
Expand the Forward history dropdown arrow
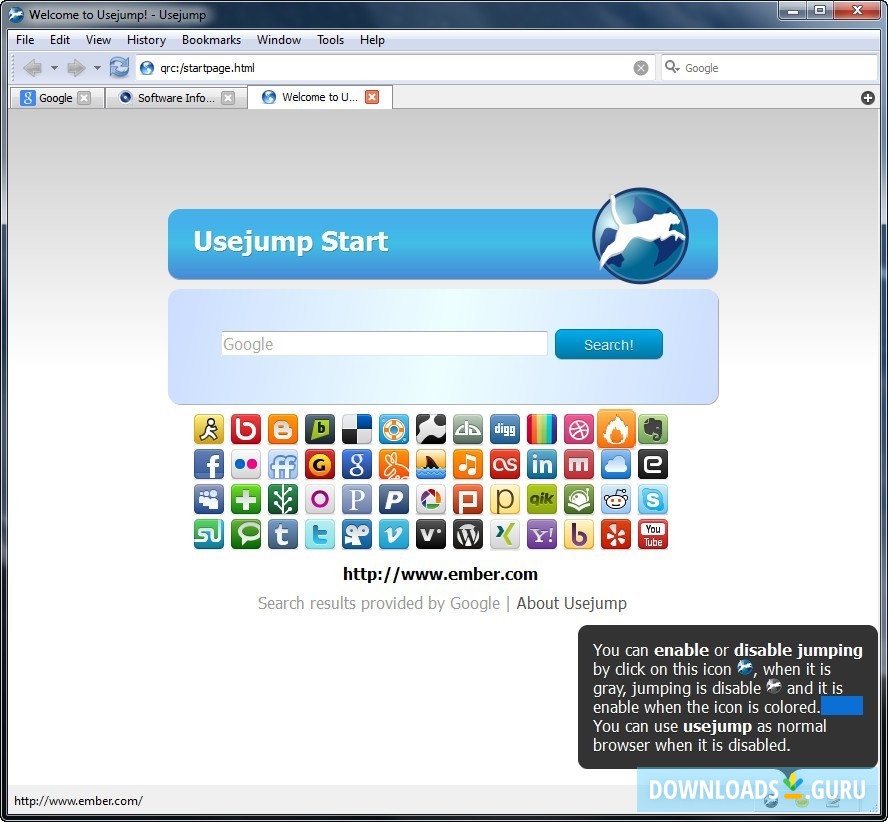pyautogui.click(x=97, y=68)
